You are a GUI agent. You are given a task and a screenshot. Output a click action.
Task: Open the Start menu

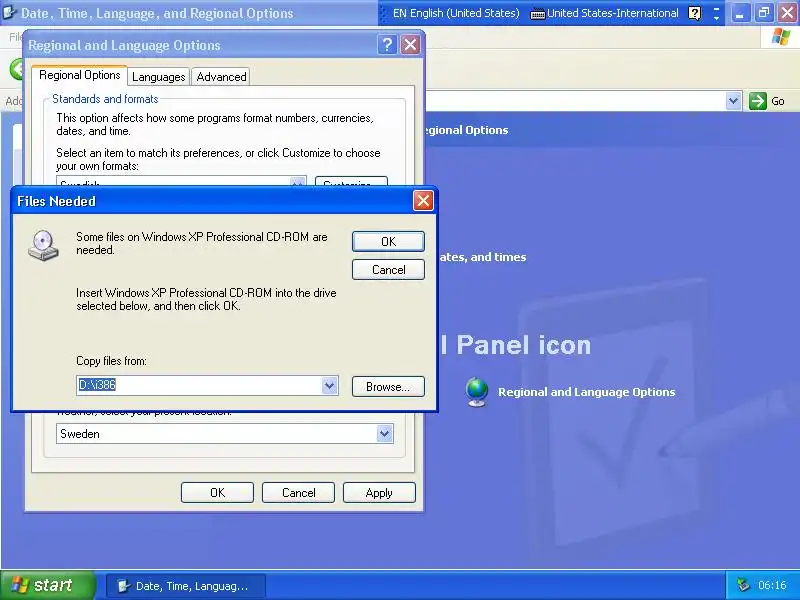pyautogui.click(x=47, y=585)
